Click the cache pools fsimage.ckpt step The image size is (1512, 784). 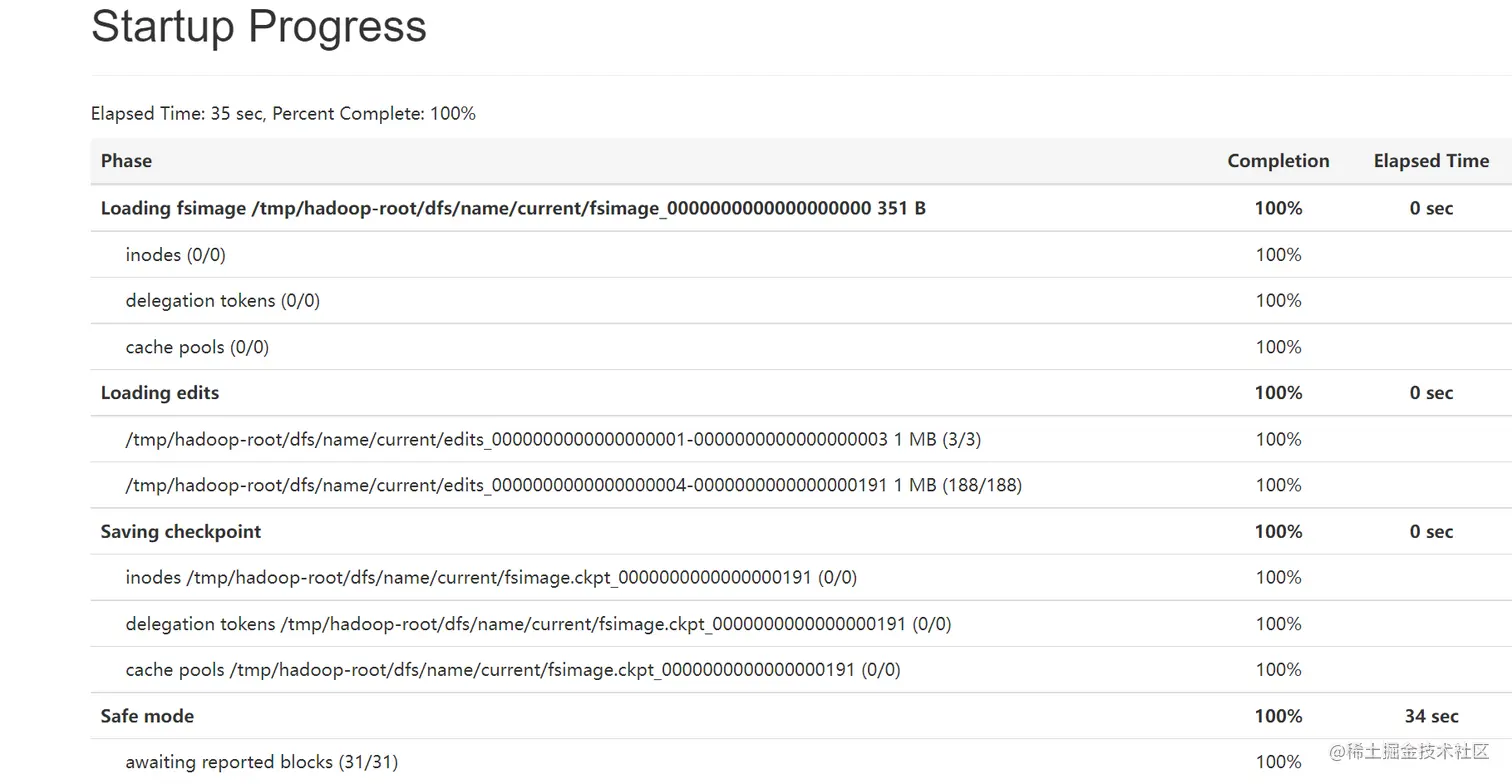coord(513,670)
